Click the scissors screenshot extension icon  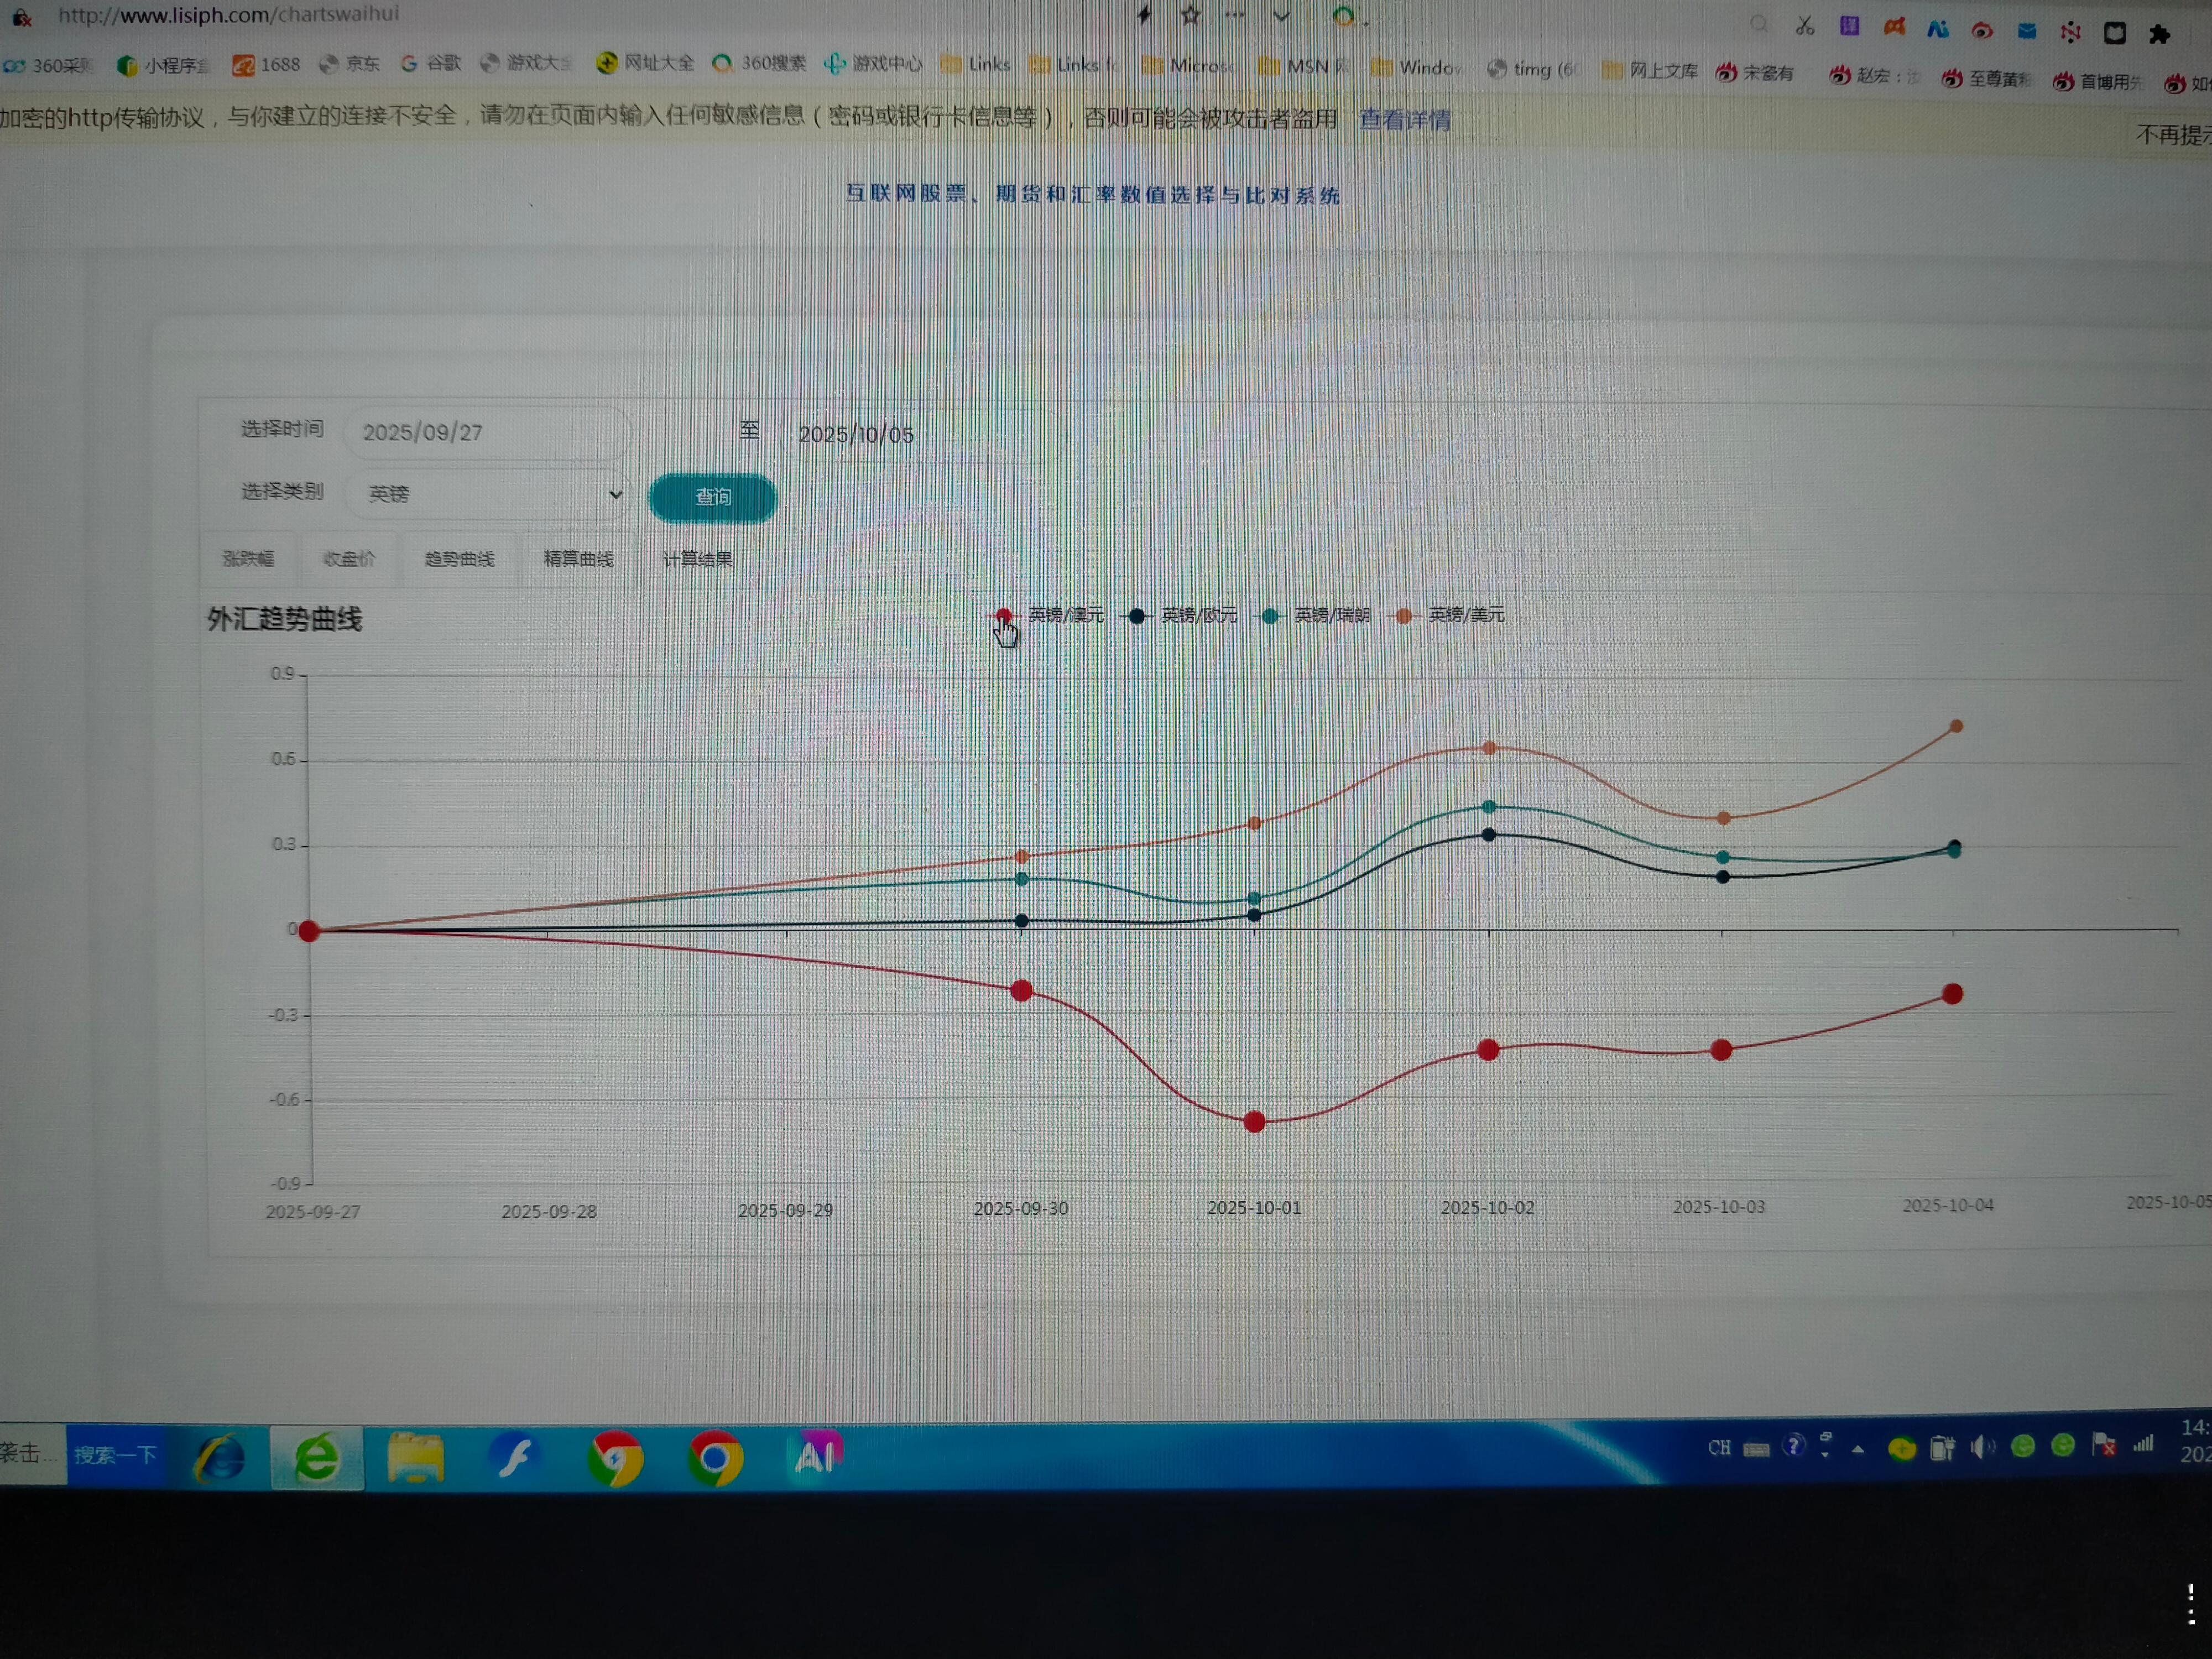click(1805, 26)
